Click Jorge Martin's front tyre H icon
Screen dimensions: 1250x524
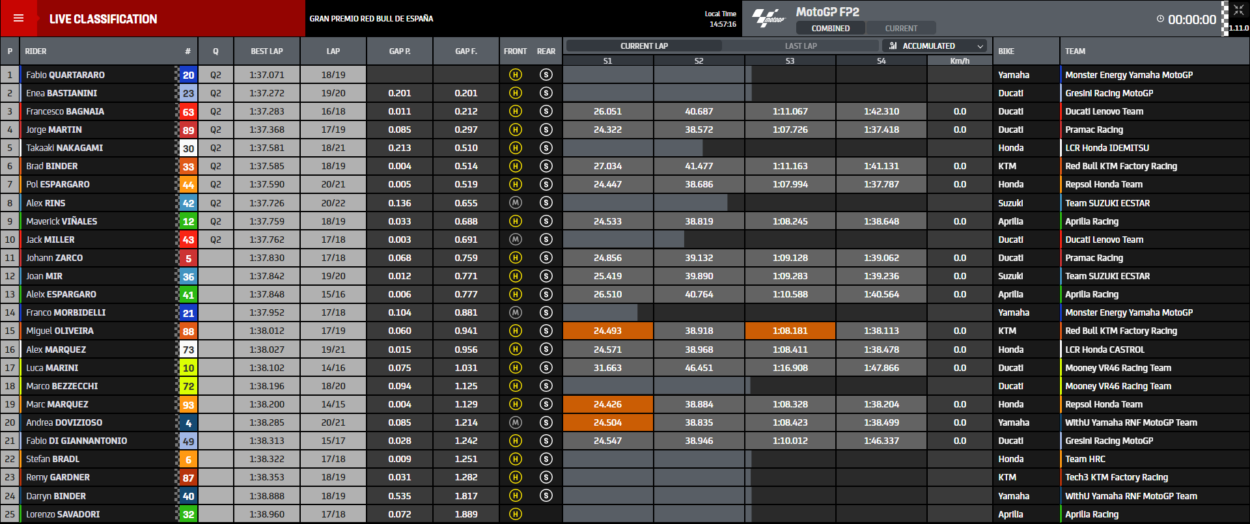(516, 130)
